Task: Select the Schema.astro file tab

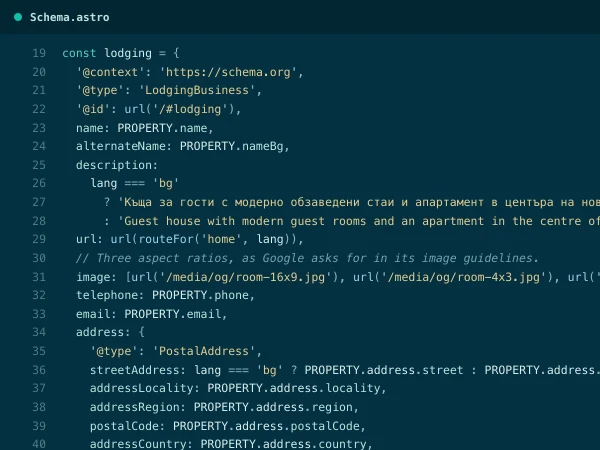Action: tap(70, 17)
